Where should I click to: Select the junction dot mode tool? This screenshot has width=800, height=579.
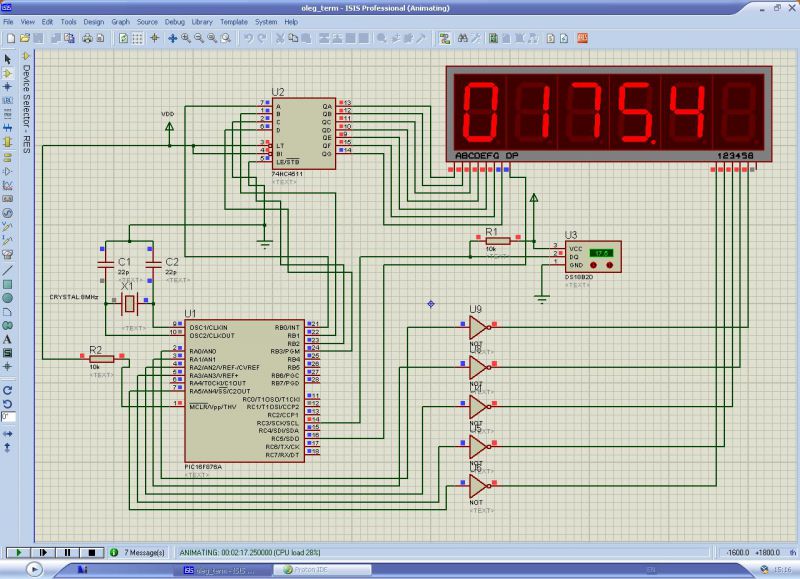click(x=8, y=87)
